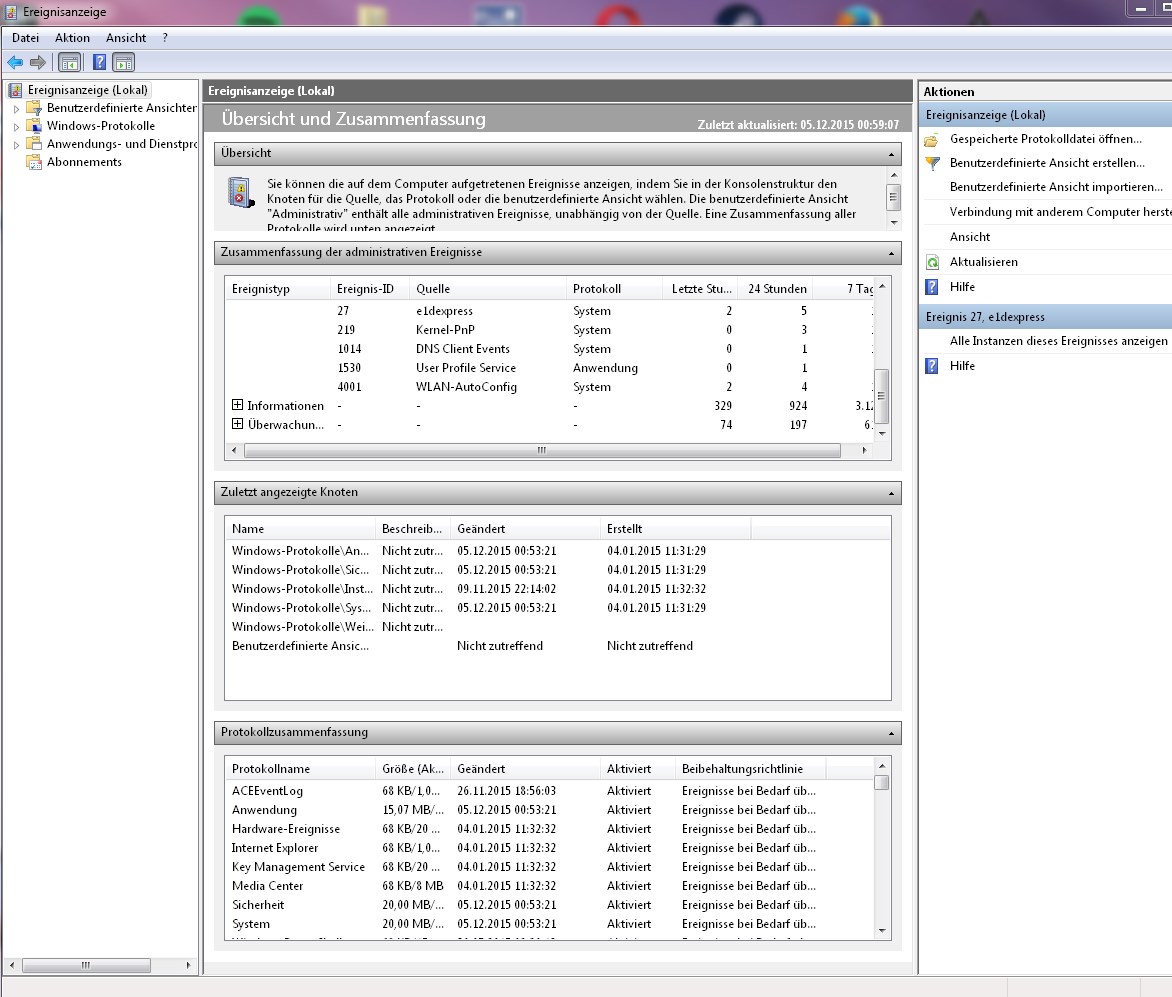Collapse Zusammenfassung der administrativen Ereignisse section
Viewport: 1172px width, 997px height.
891,253
